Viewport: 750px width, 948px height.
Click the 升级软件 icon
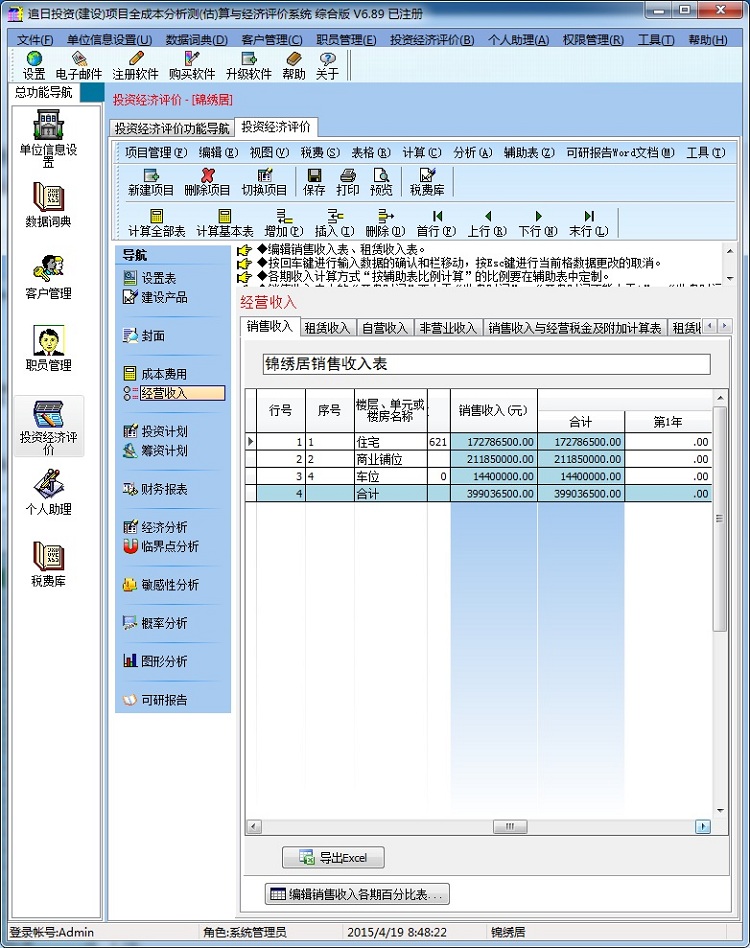pyautogui.click(x=248, y=65)
